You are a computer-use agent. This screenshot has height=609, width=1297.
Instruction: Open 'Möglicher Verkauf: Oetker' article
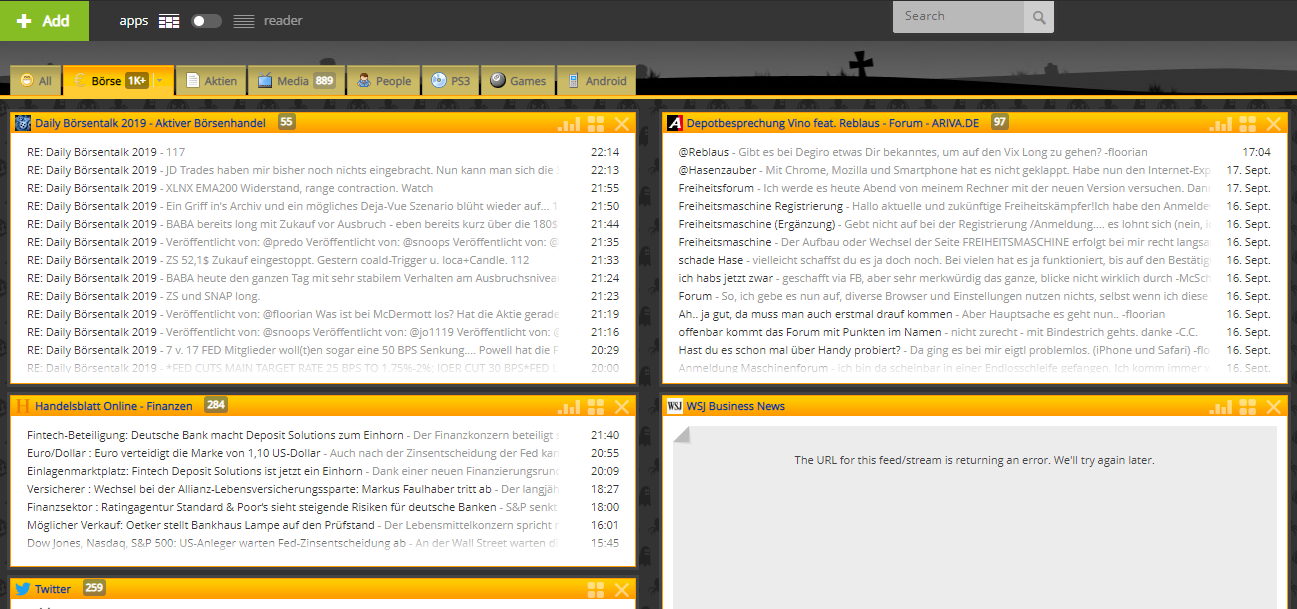pyautogui.click(x=323, y=525)
